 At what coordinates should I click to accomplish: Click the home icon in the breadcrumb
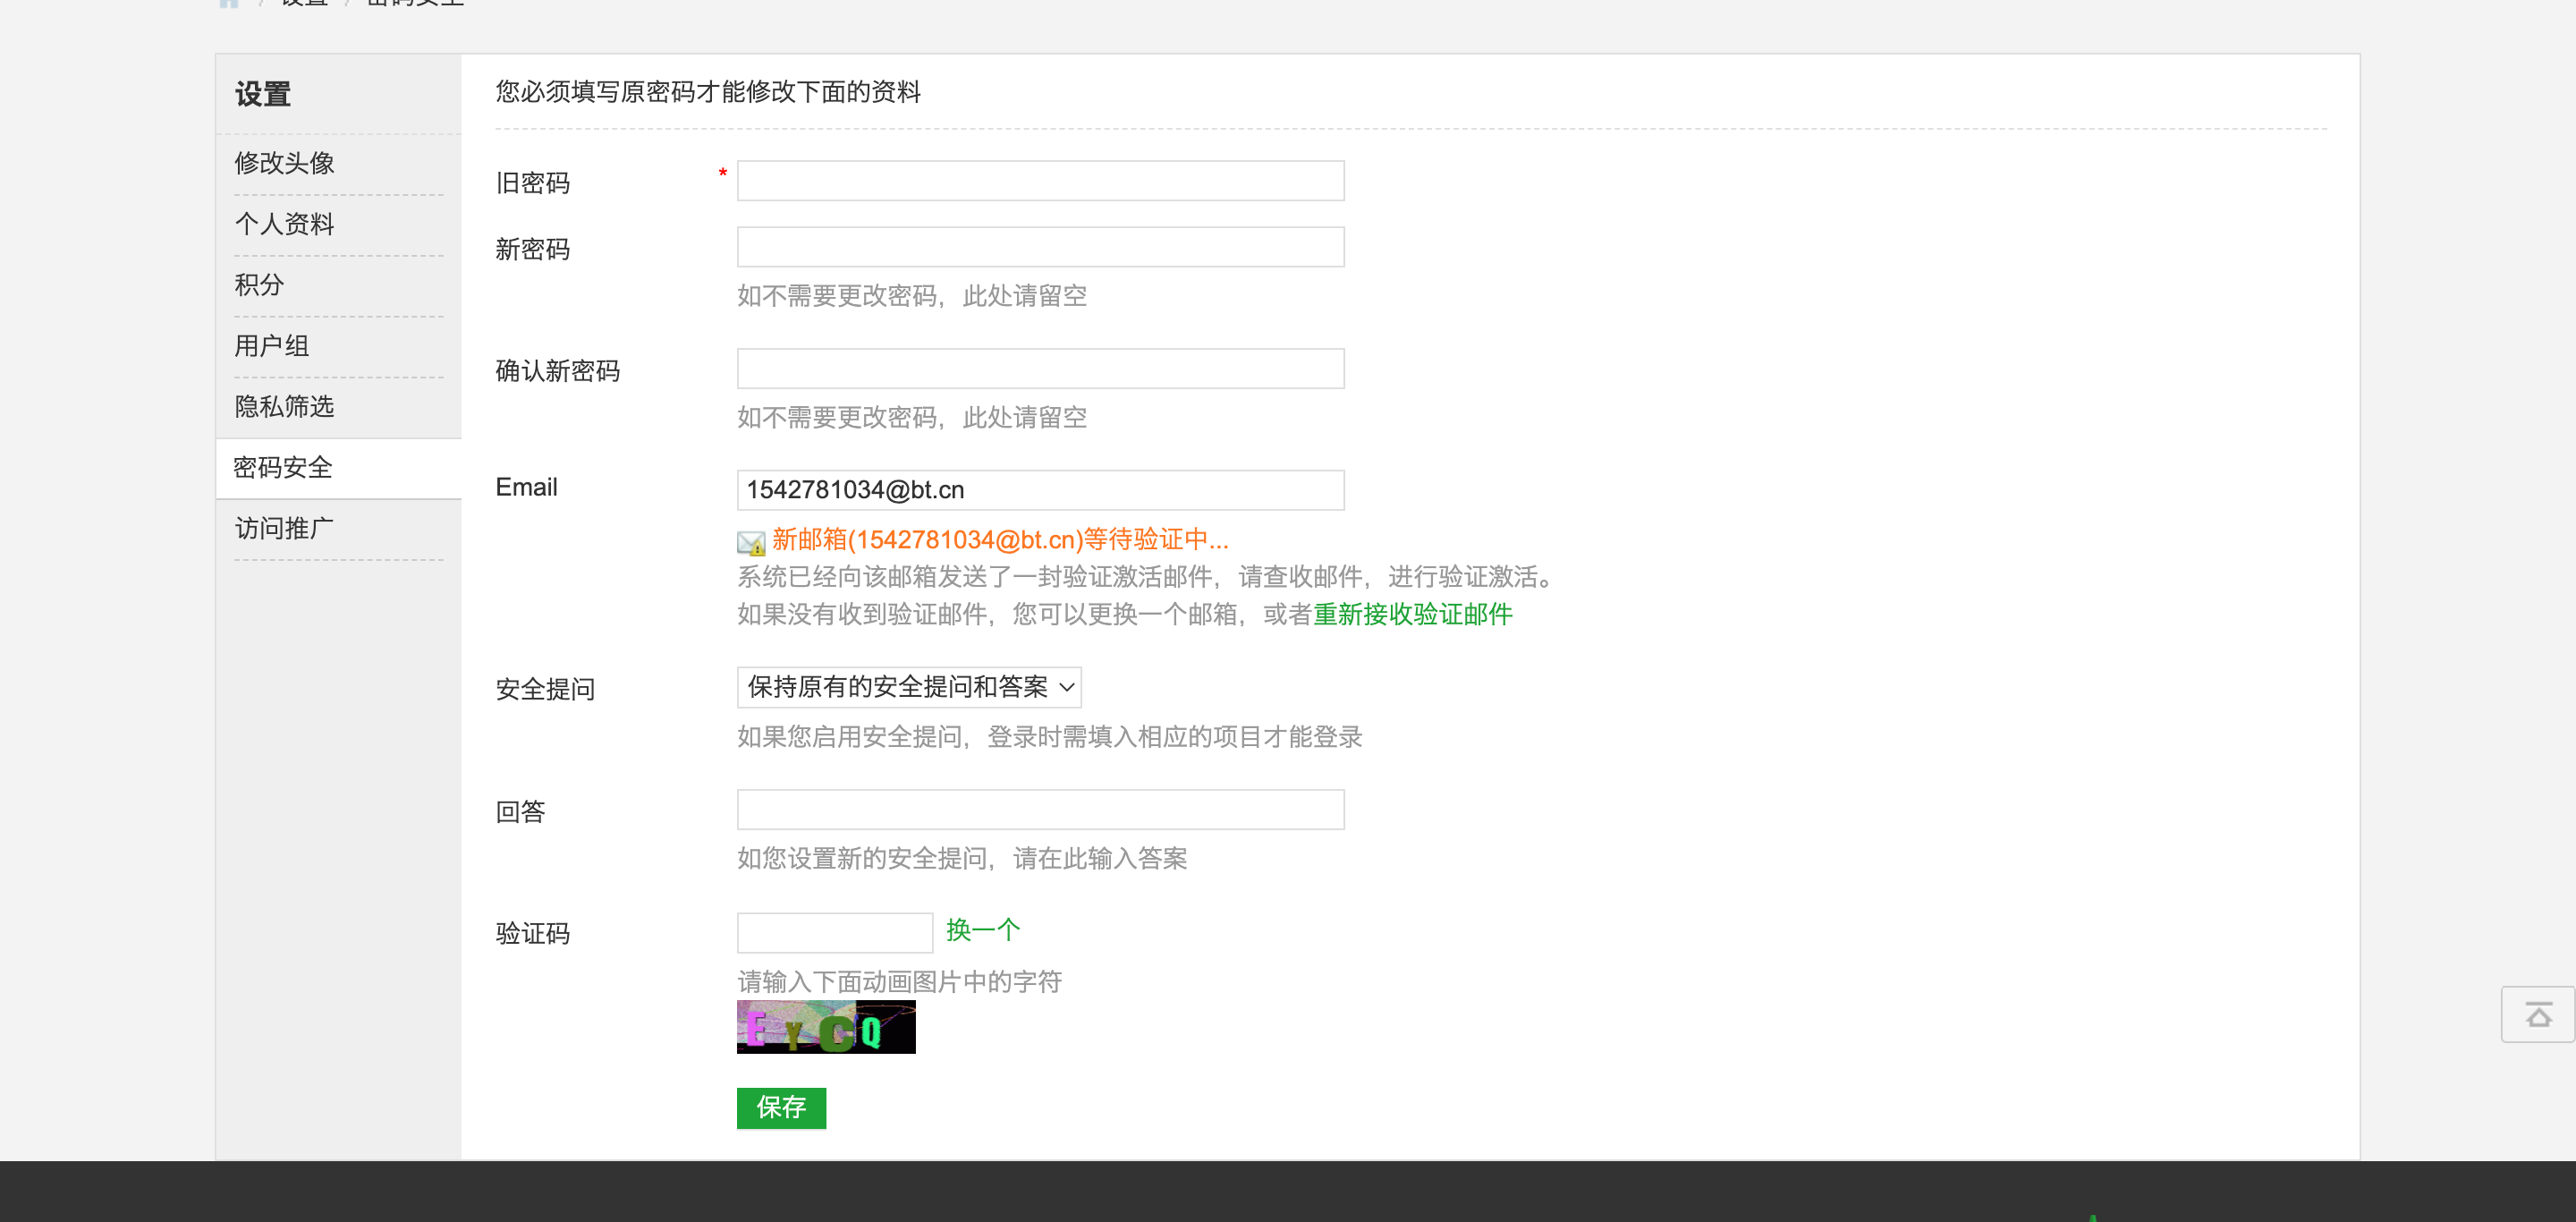pos(228,3)
